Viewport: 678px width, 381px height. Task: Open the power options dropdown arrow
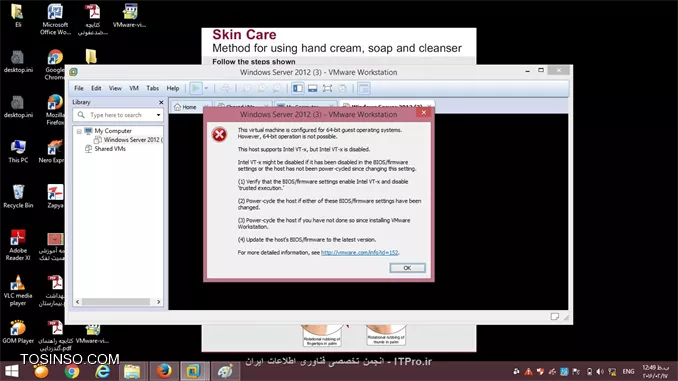click(x=206, y=88)
